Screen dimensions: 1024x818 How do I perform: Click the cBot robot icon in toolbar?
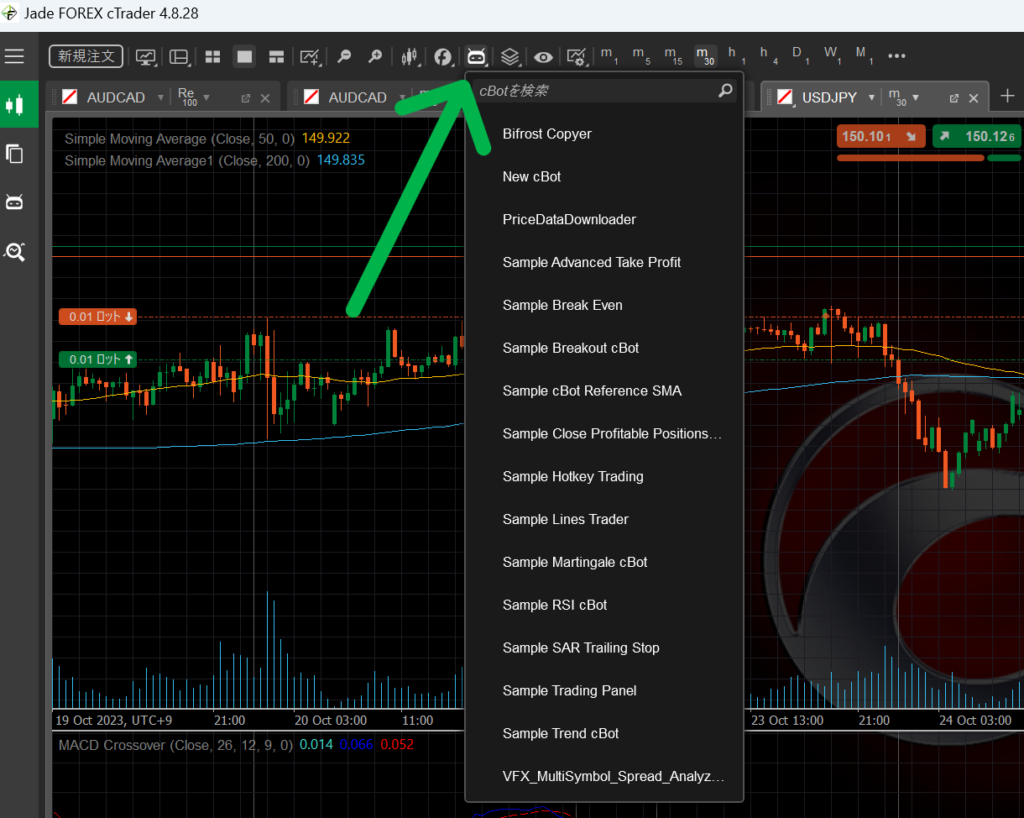(476, 57)
